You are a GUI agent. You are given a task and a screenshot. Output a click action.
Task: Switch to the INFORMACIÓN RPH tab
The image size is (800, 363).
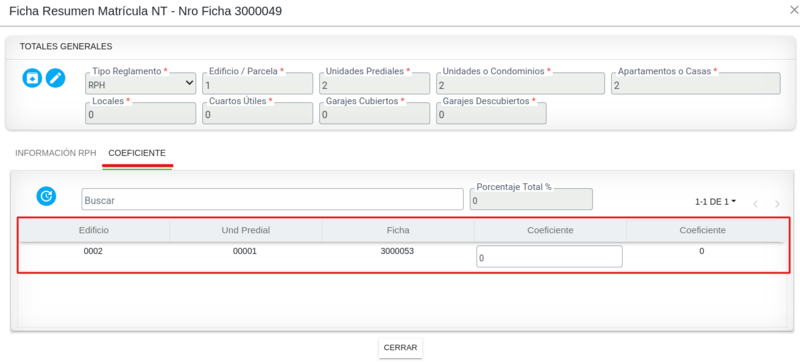point(56,153)
